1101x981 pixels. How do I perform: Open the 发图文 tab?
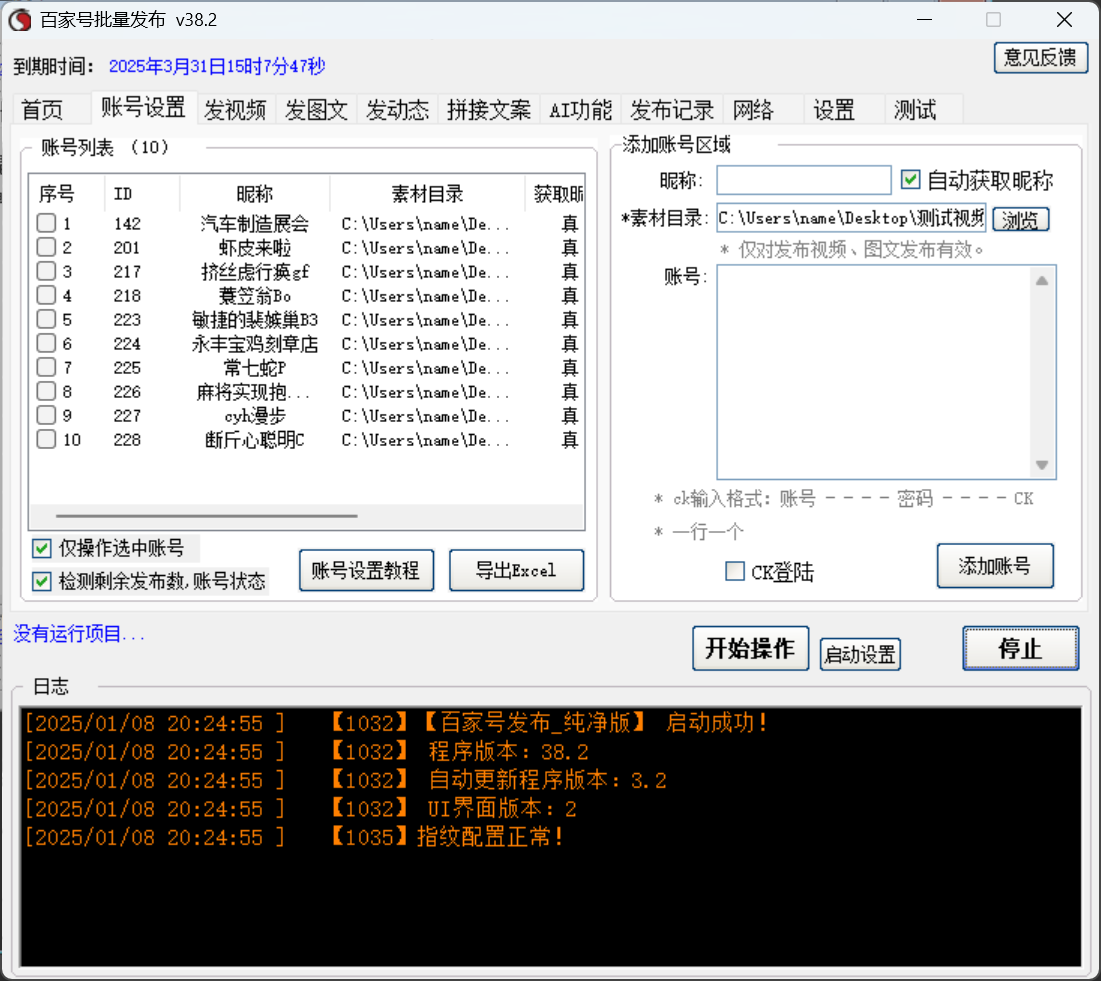[316, 110]
